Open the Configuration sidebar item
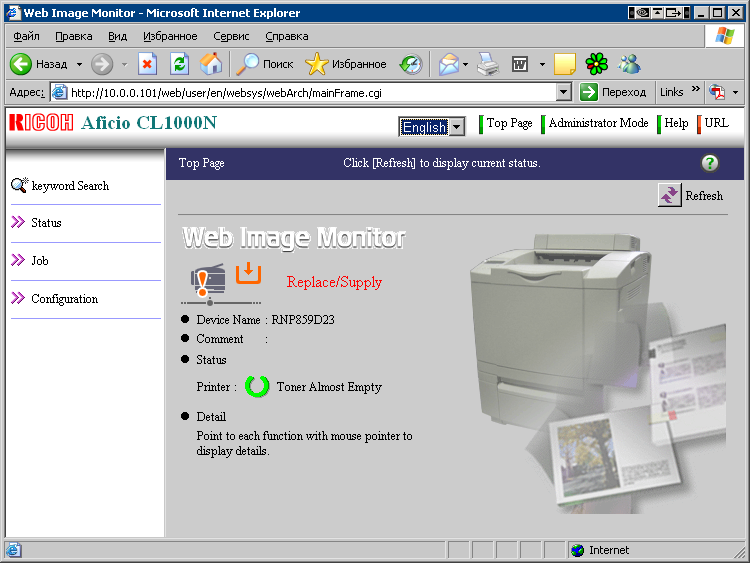This screenshot has height=563, width=750. [x=65, y=299]
